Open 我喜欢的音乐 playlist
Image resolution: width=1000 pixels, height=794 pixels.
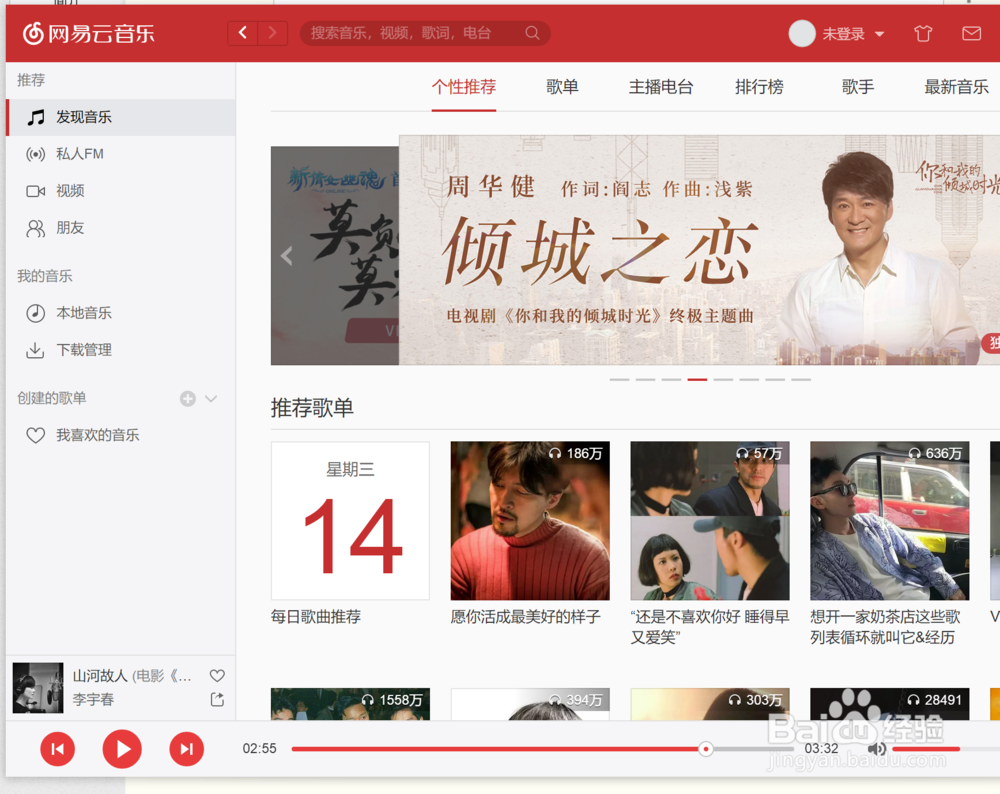point(121,436)
